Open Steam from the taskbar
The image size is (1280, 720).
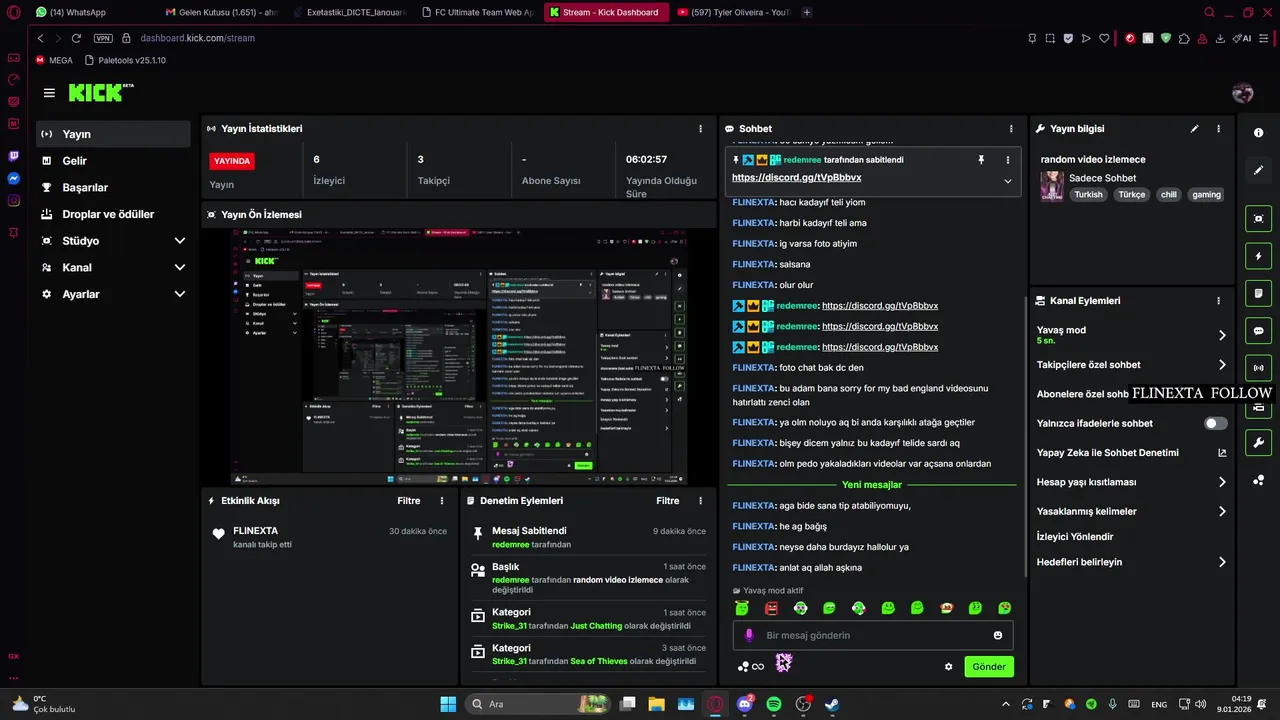pyautogui.click(x=831, y=704)
